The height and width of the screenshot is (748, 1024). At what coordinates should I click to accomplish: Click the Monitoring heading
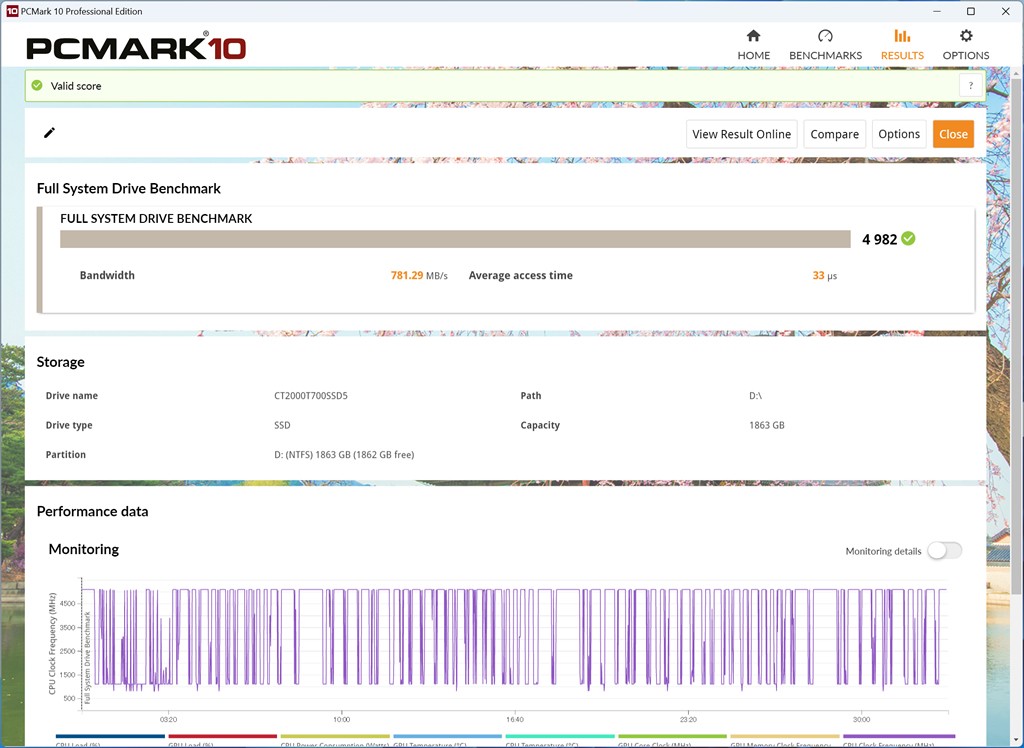click(x=84, y=549)
